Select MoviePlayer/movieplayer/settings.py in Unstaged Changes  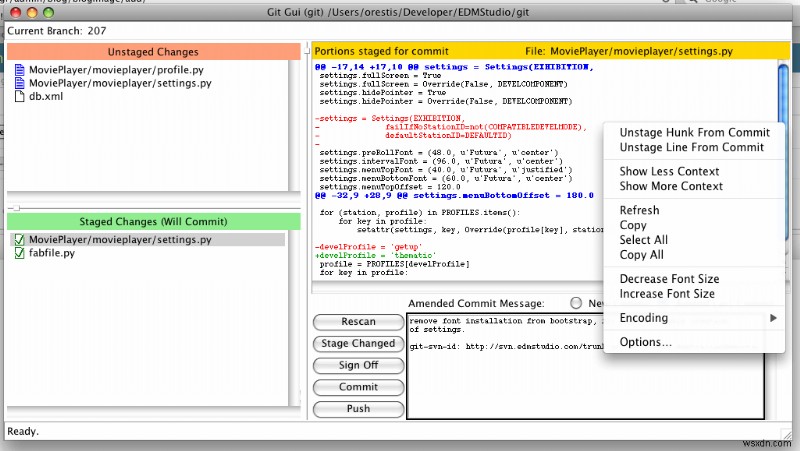click(x=120, y=83)
